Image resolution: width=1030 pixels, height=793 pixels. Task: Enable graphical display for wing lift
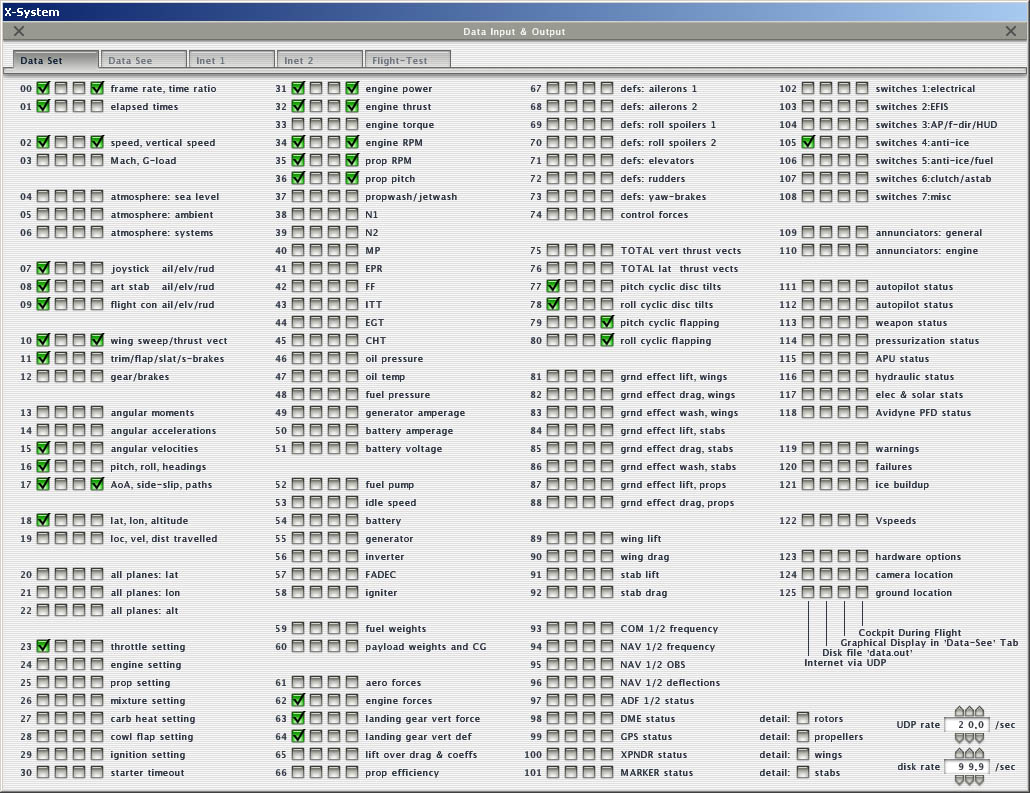coord(589,538)
